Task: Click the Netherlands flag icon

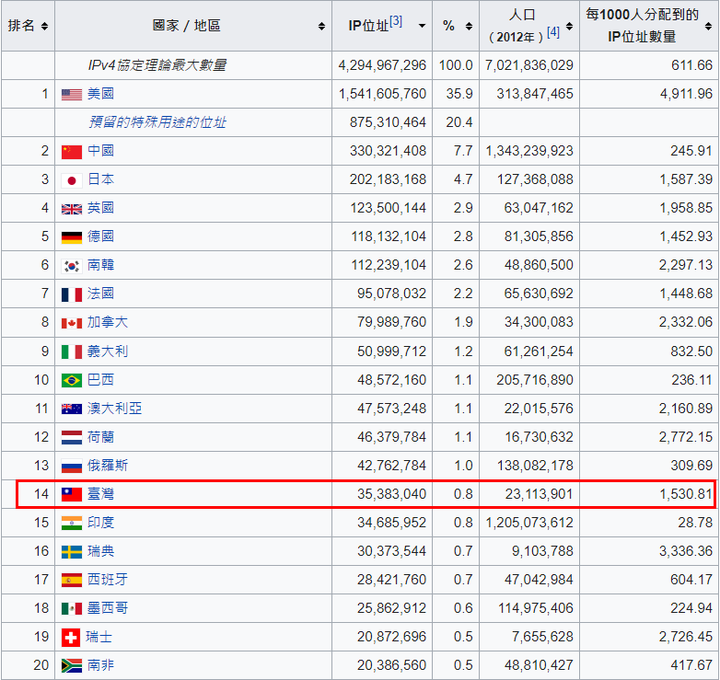Action: tap(72, 438)
